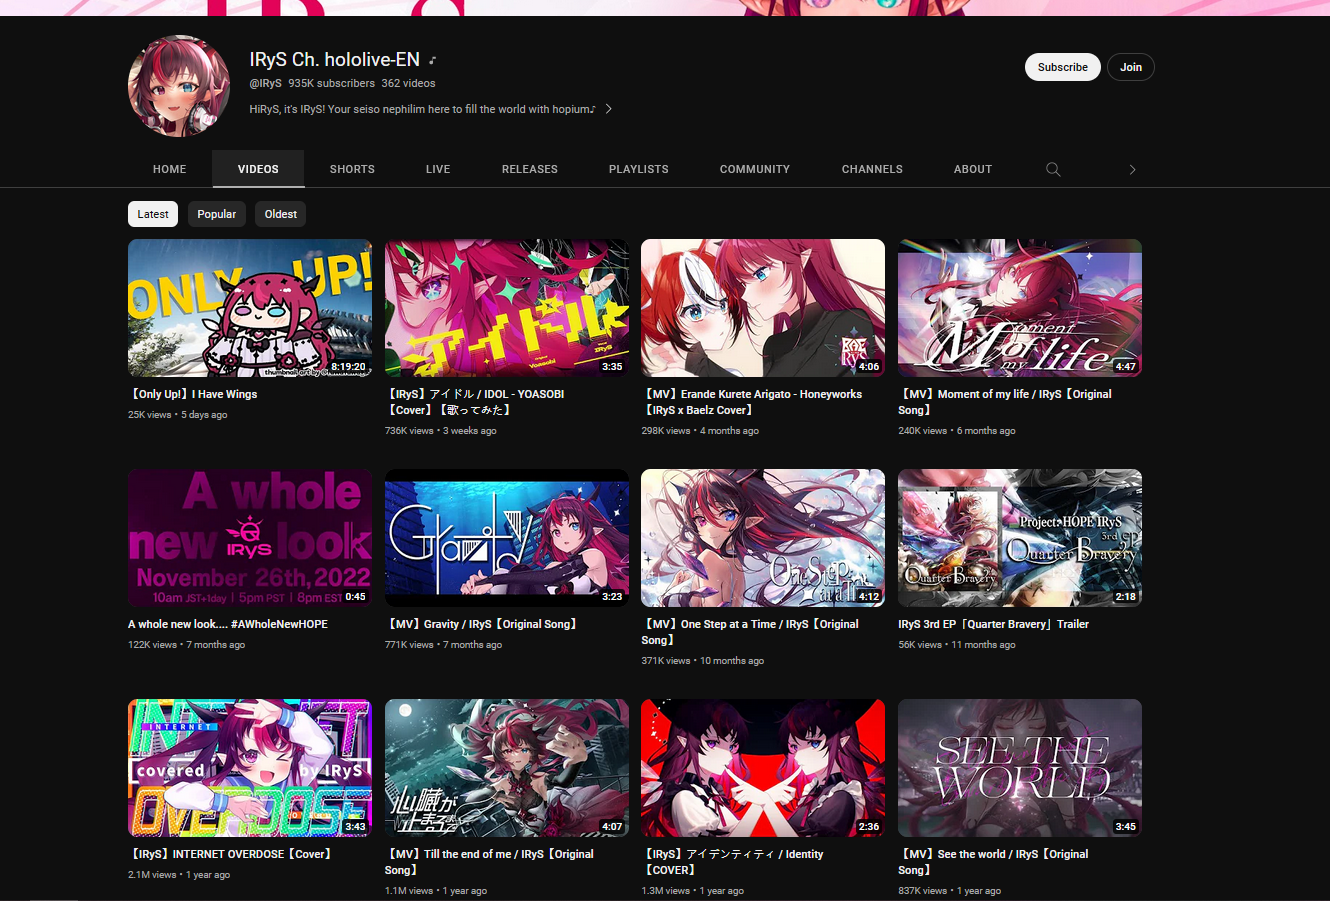
Task: View the PLAYLISTS tab
Action: 639,169
